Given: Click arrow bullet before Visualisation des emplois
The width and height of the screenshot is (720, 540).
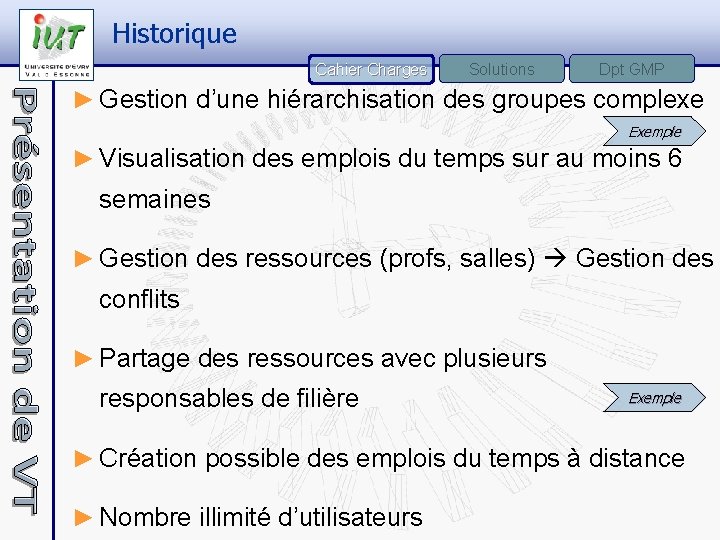Looking at the screenshot, I should tap(86, 158).
